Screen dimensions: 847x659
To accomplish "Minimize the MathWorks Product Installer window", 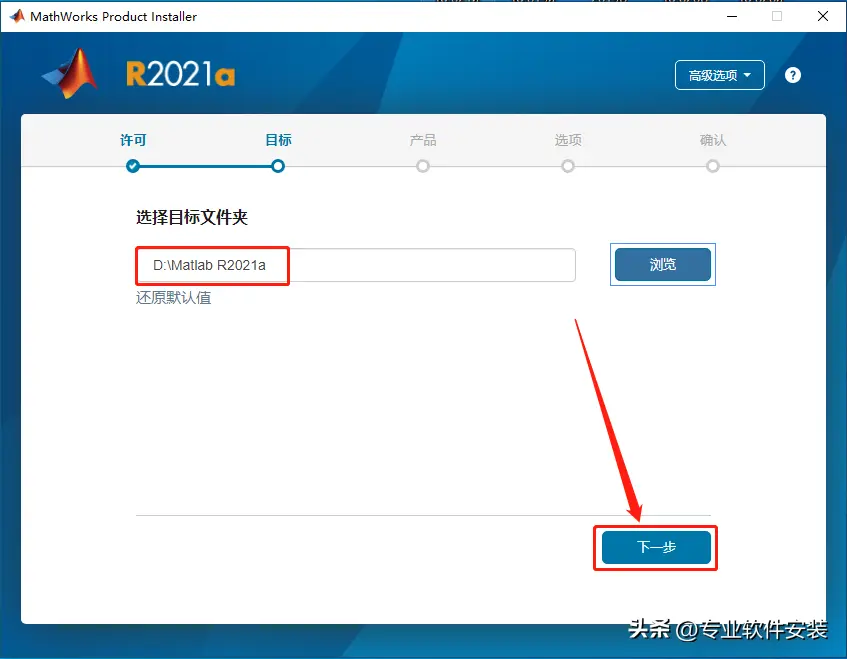I will [x=732, y=16].
